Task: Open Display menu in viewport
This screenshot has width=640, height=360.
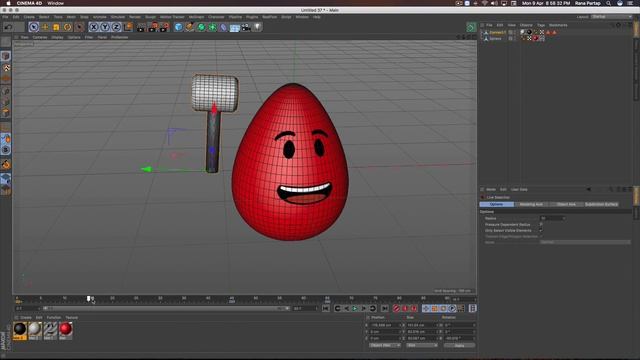Action: coord(57,37)
